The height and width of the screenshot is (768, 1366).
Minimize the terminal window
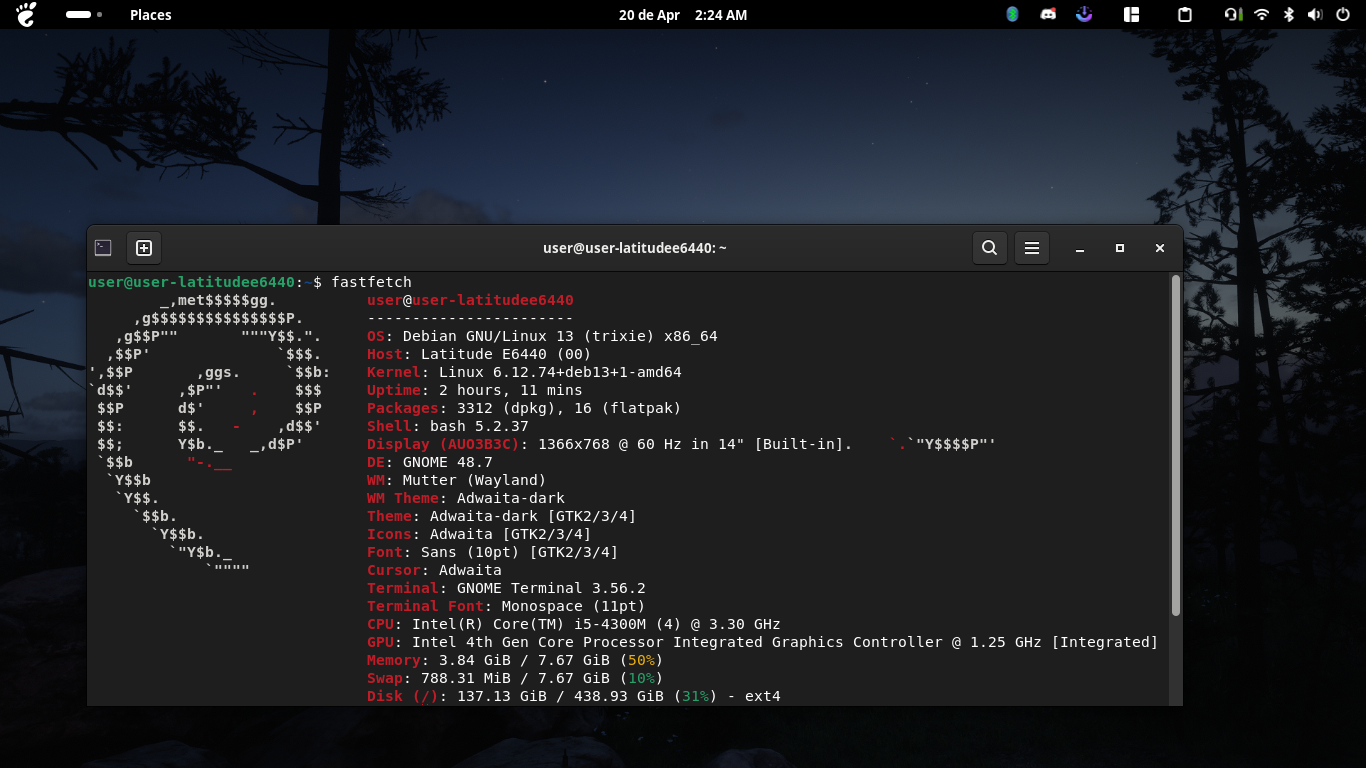click(x=1080, y=248)
